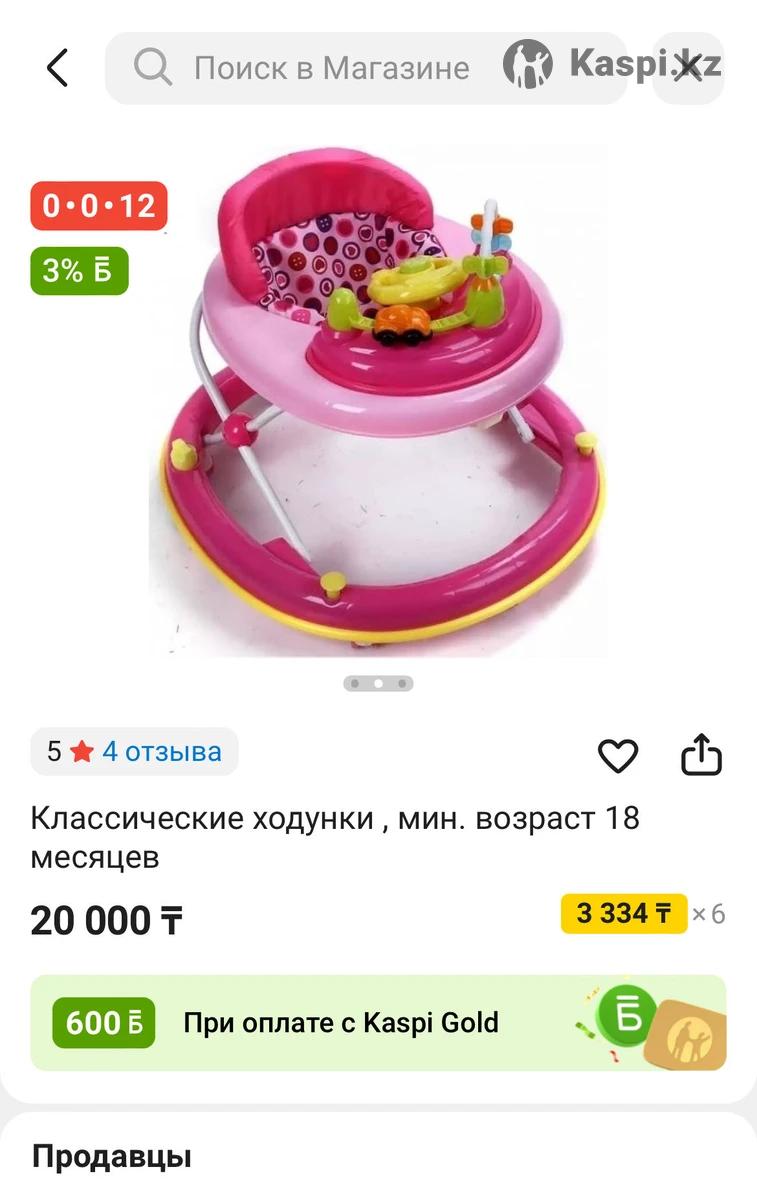Tap the Kaspi.kz logo
757x1200 pixels.
612,64
